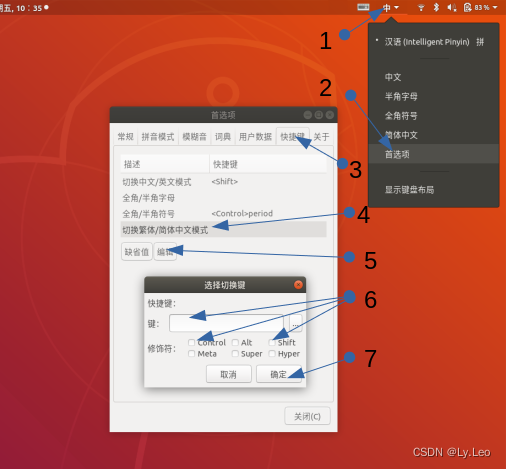Click the Wi-Fi network icon
The width and height of the screenshot is (506, 469).
421,7
